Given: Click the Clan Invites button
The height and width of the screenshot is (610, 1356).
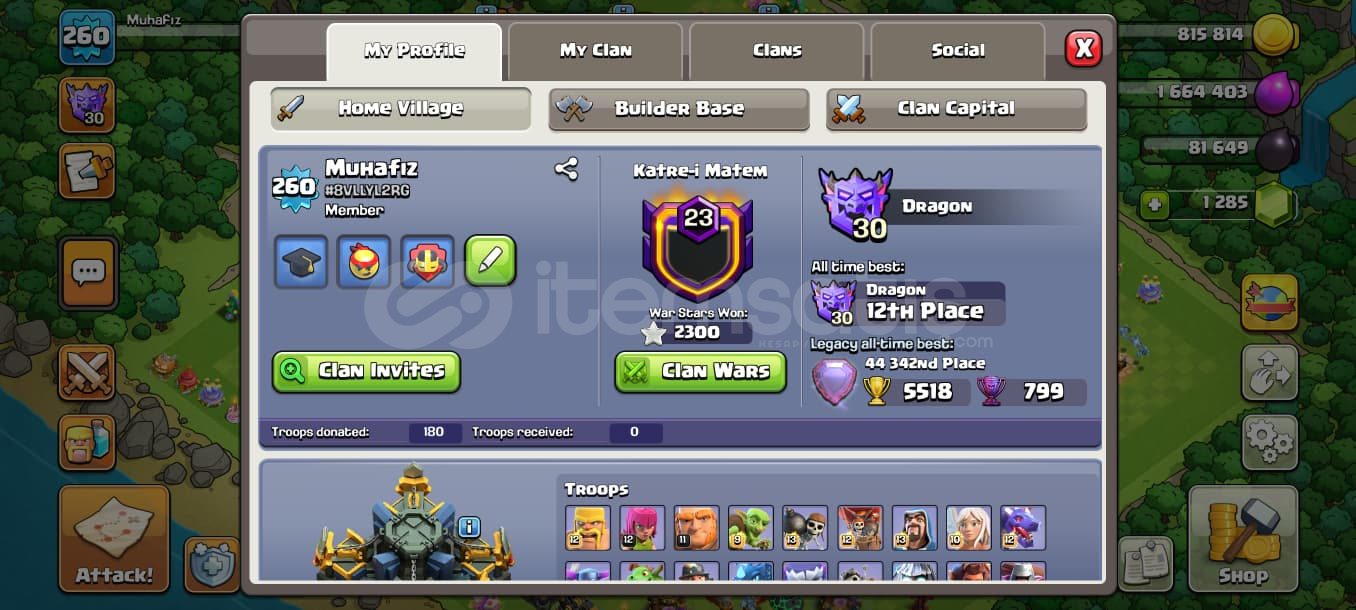Looking at the screenshot, I should coord(366,371).
